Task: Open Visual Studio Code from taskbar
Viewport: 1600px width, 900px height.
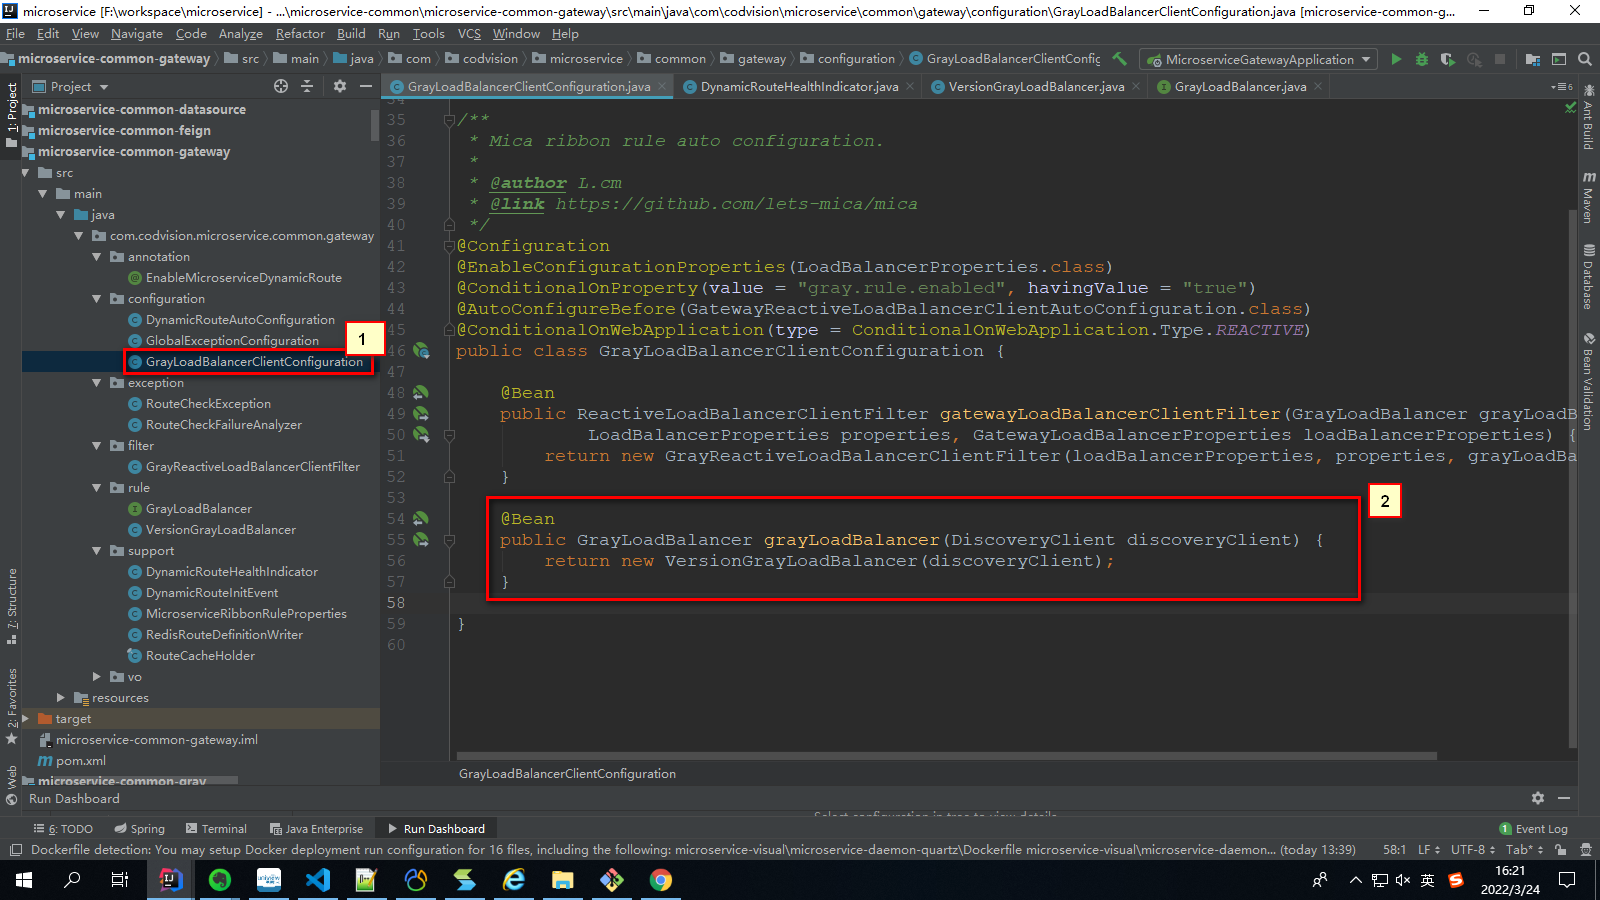Action: 317,880
